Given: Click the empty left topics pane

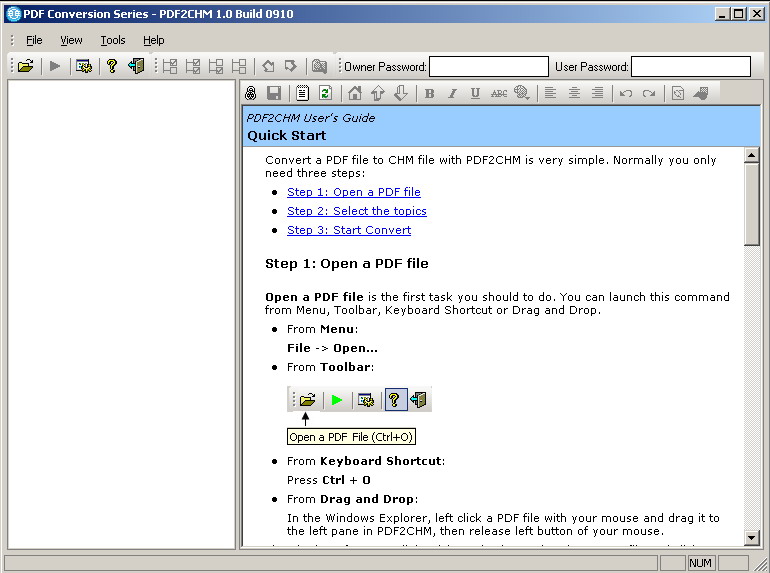Looking at the screenshot, I should click(x=121, y=314).
